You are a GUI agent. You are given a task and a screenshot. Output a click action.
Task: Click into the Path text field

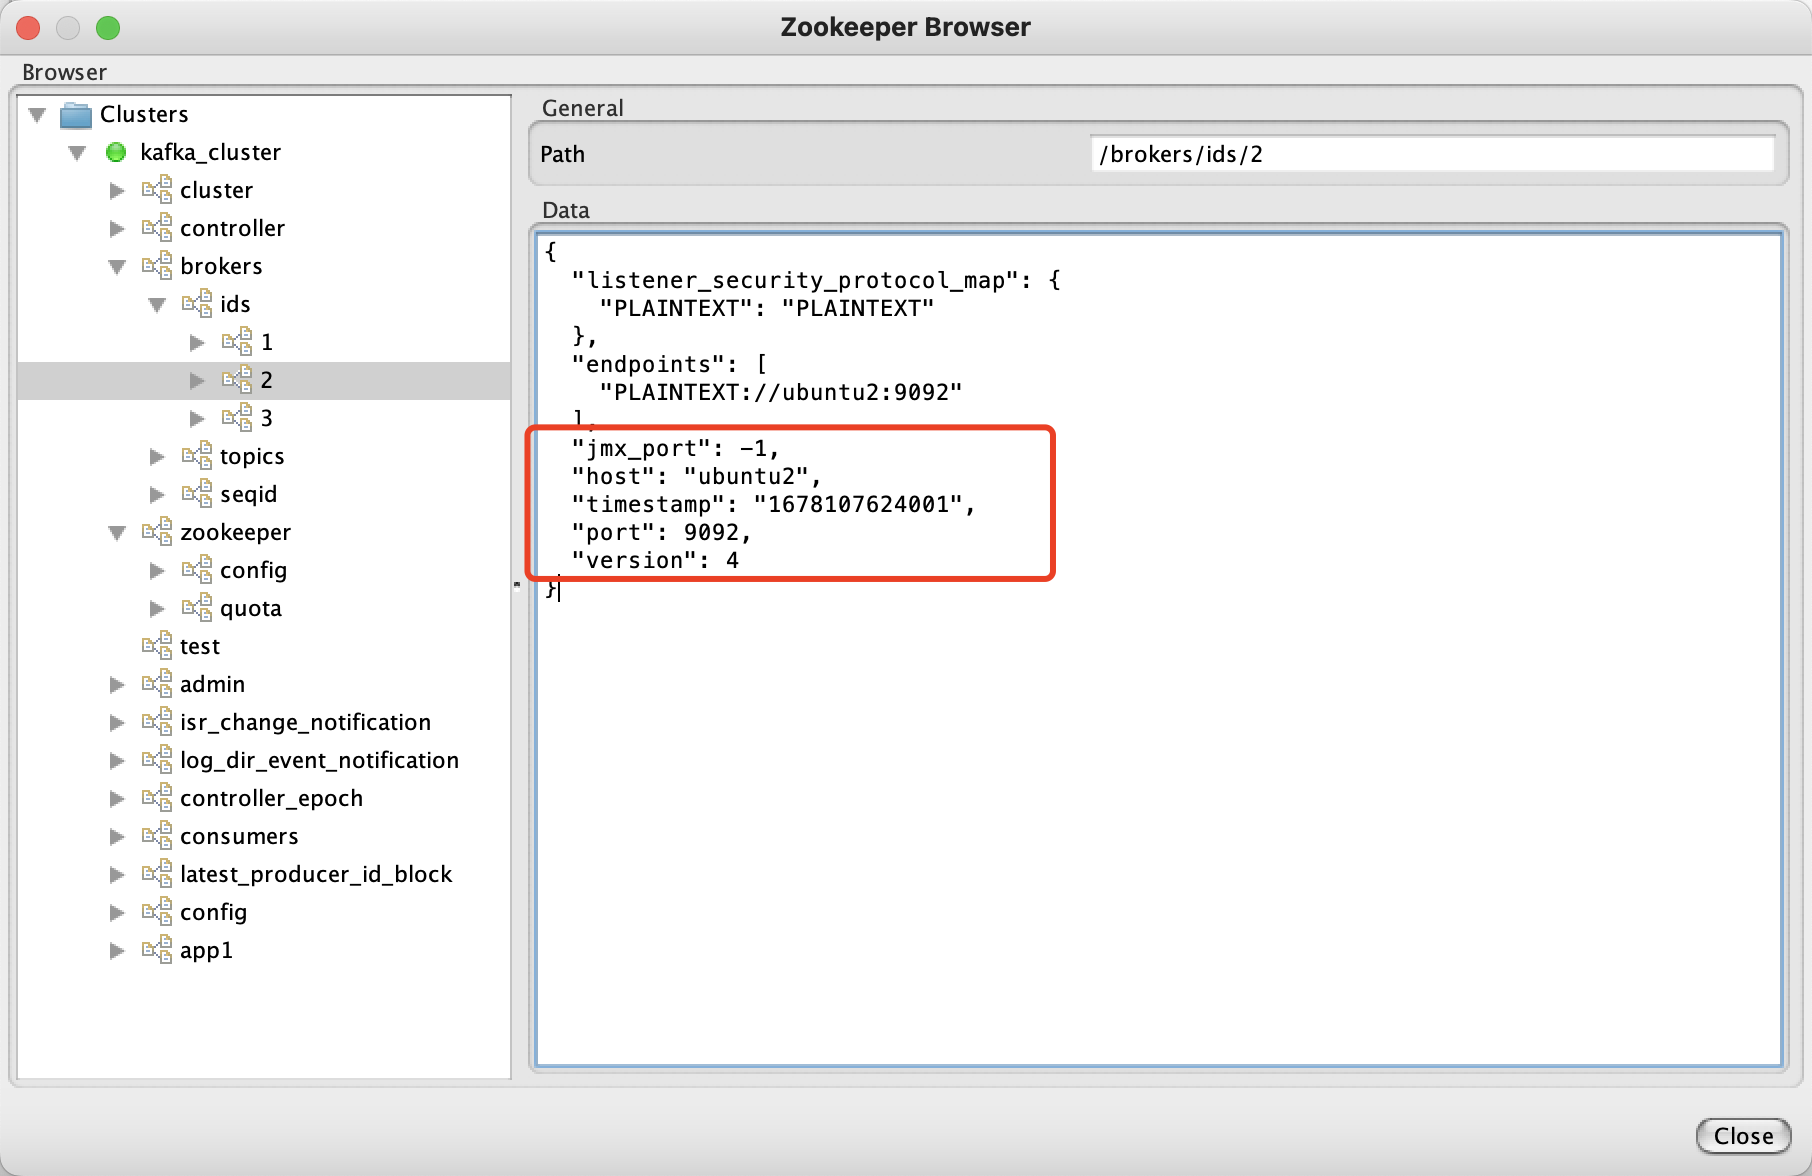click(1430, 154)
